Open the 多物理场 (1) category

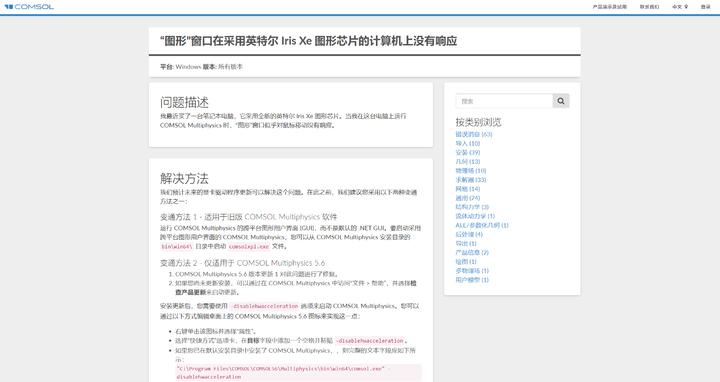472,271
